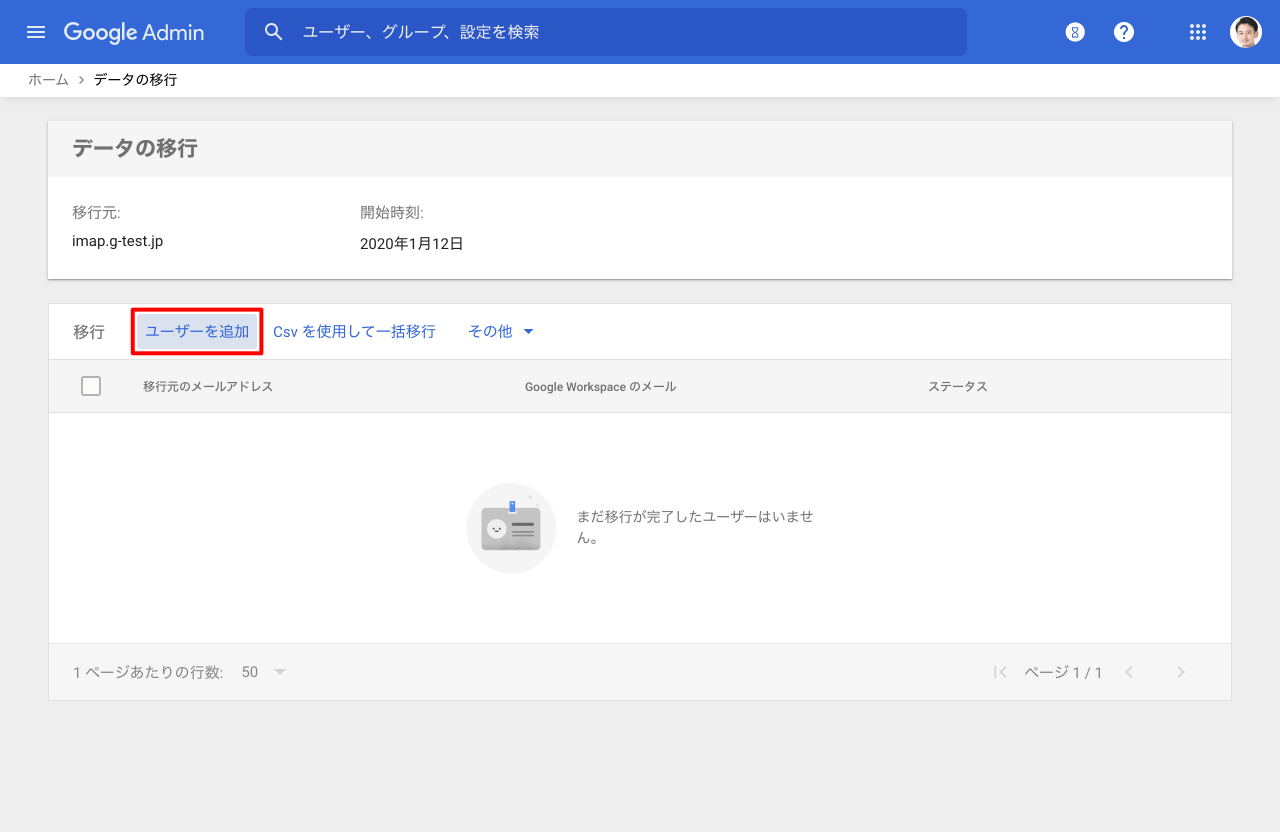Click the データの移行 card heading

[135, 149]
